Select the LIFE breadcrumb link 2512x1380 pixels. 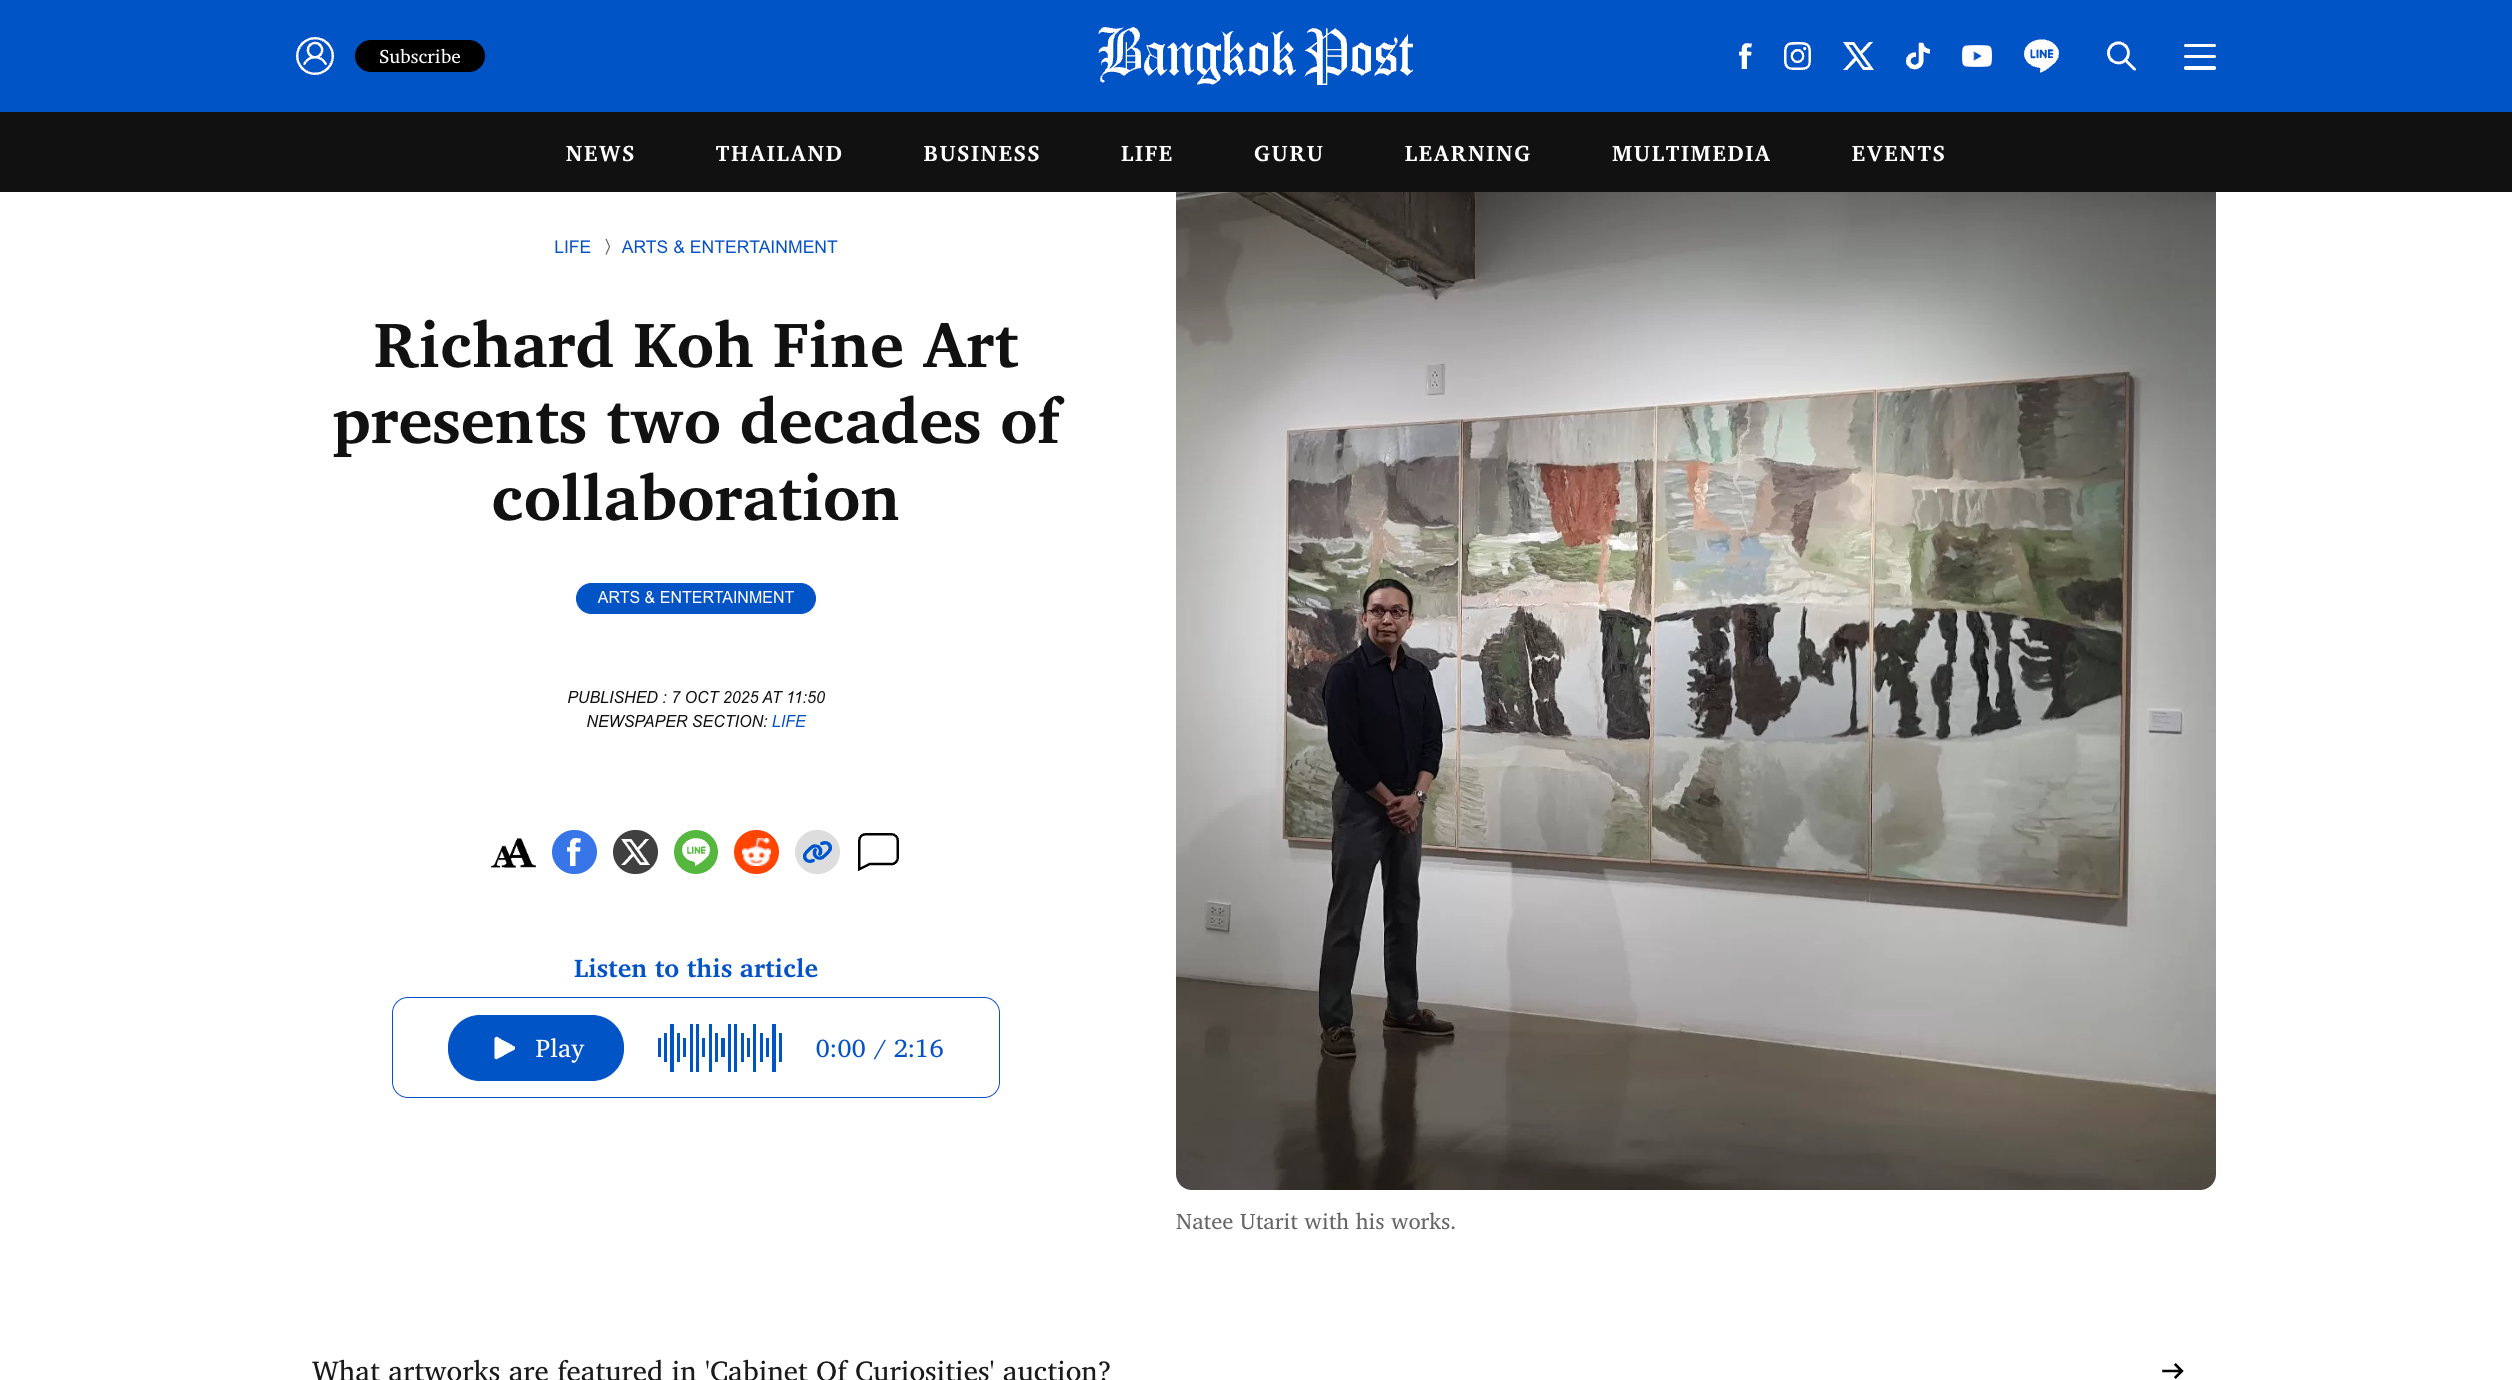click(x=572, y=246)
